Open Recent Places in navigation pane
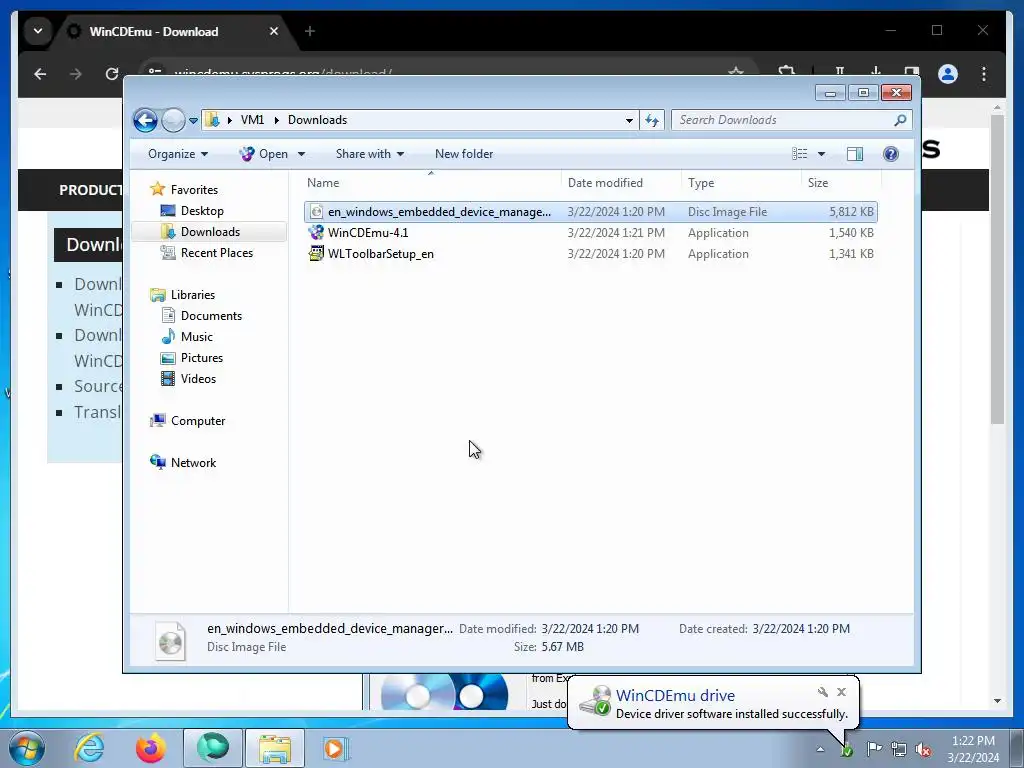Viewport: 1024px width, 768px height. point(216,253)
